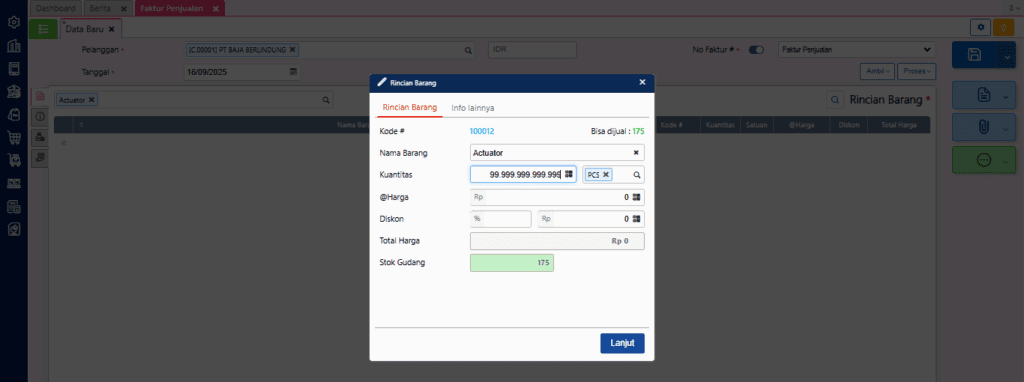Open calculator for @Harga field

tap(636, 197)
